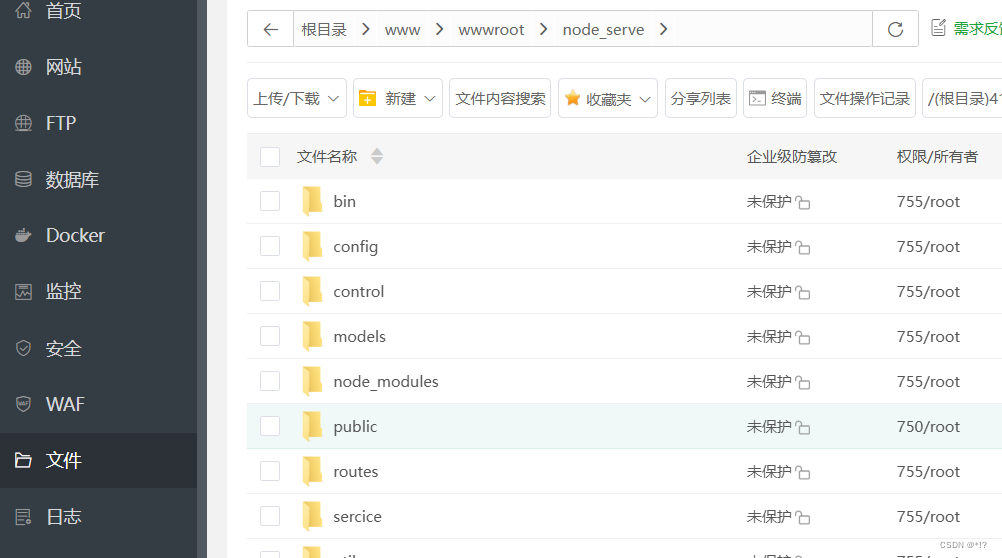Click the sercice folder icon
This screenshot has width=1002, height=558.
pos(312,516)
